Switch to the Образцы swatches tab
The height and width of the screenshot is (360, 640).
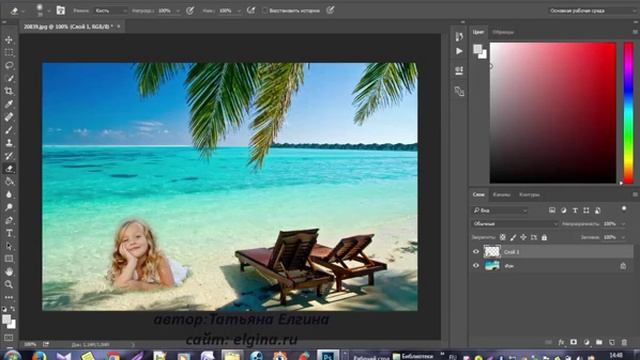click(503, 32)
